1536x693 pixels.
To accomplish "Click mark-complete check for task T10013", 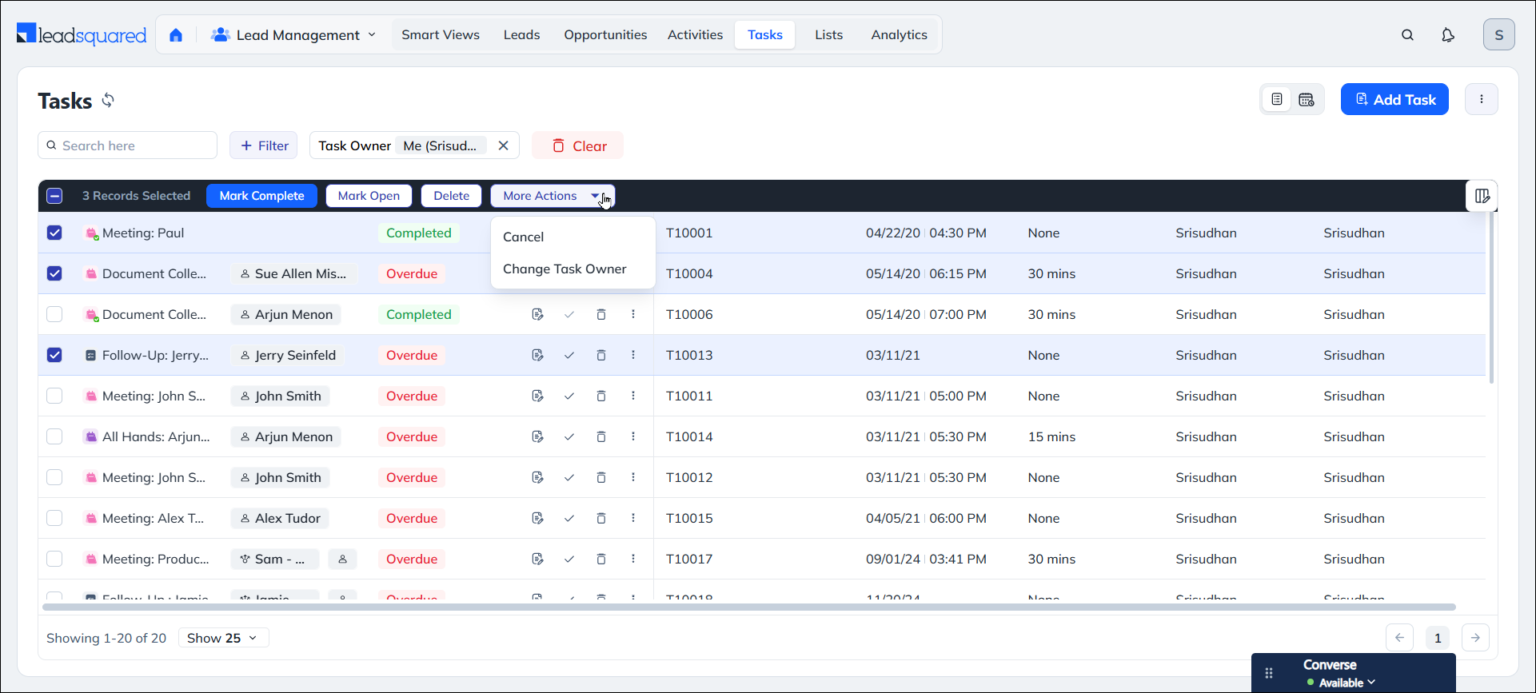I will point(569,355).
